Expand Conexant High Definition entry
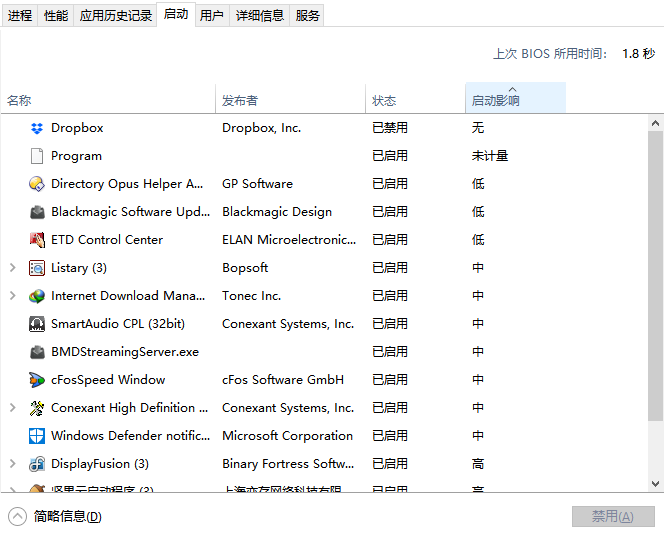This screenshot has width=664, height=541. (12, 408)
